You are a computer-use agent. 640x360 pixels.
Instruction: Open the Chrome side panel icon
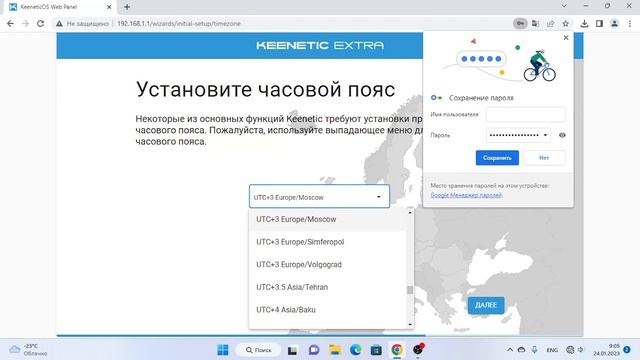[x=599, y=24]
